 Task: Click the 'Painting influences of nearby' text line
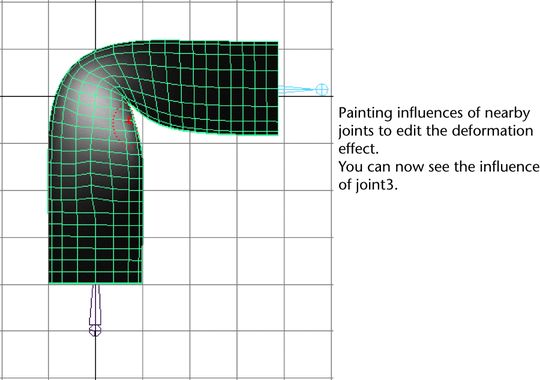(x=434, y=113)
